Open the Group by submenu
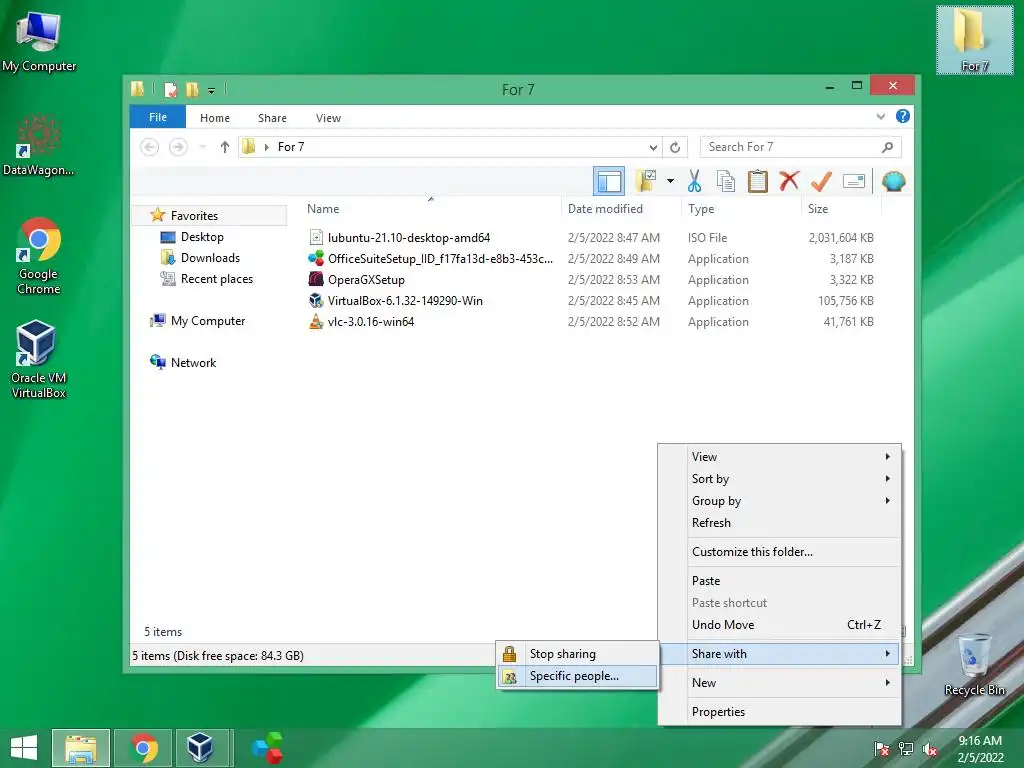 [780, 501]
